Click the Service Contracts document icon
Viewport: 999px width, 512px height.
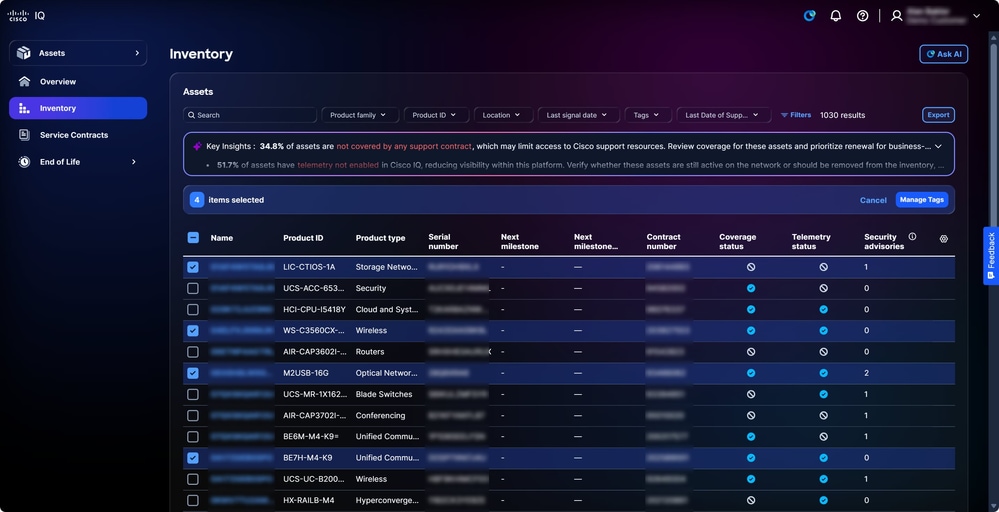click(x=24, y=135)
